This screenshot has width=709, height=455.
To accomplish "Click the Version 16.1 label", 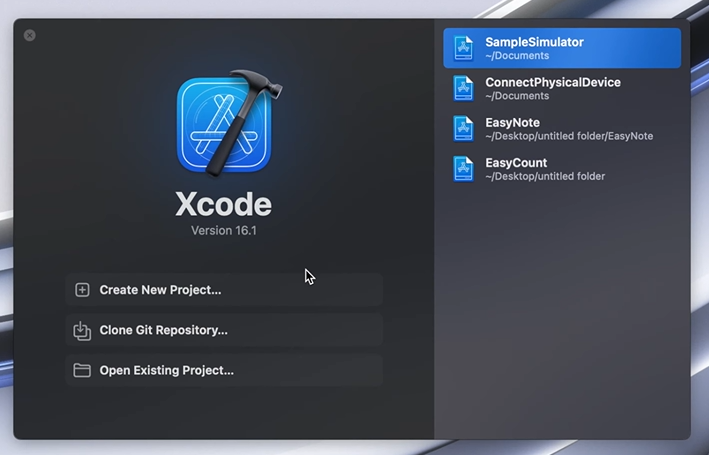I will 224,231.
